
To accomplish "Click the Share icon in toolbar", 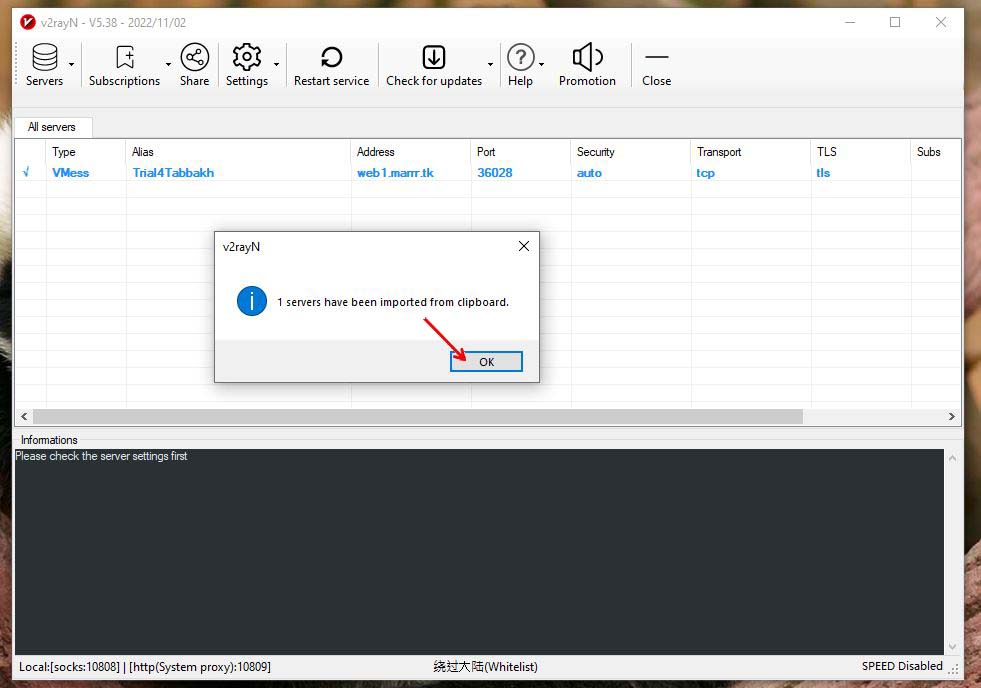I will (x=194, y=58).
